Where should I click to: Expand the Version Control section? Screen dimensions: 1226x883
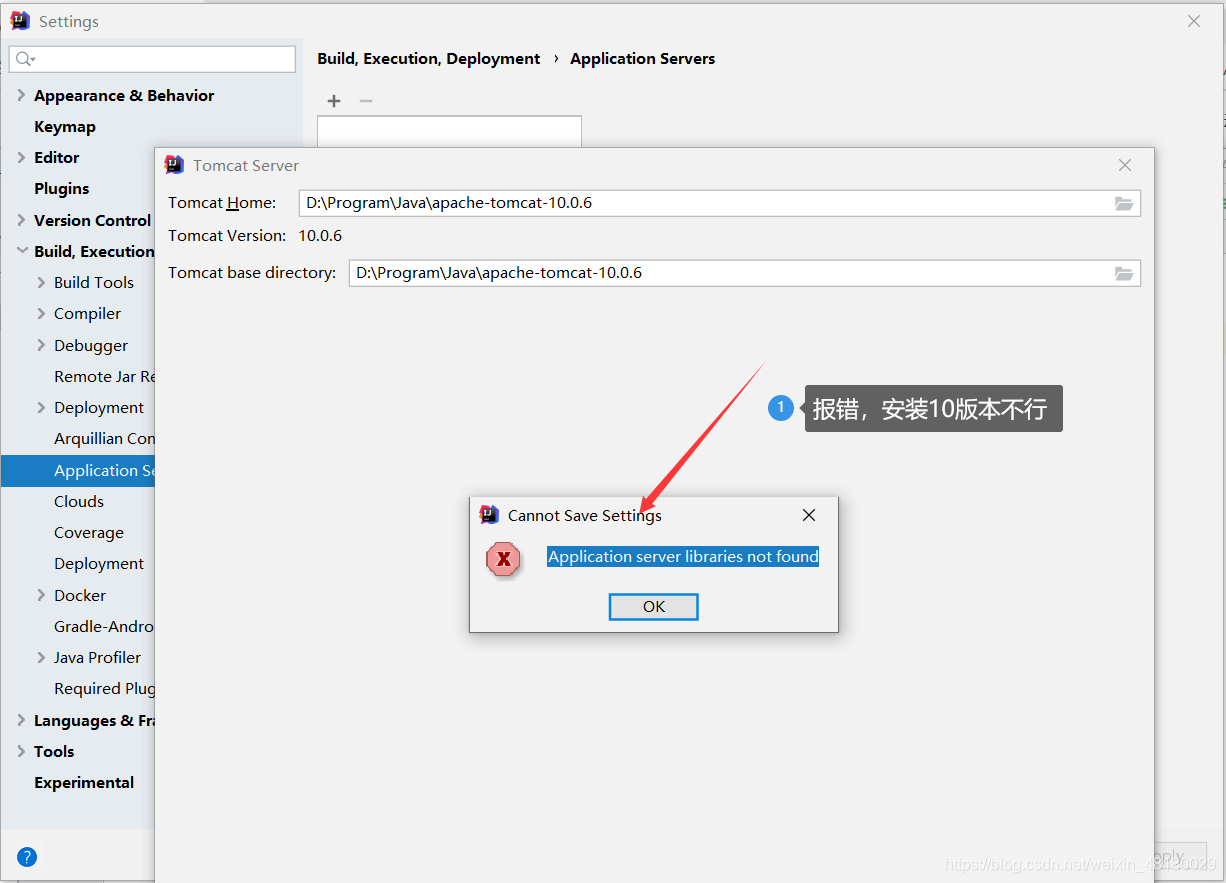(21, 220)
